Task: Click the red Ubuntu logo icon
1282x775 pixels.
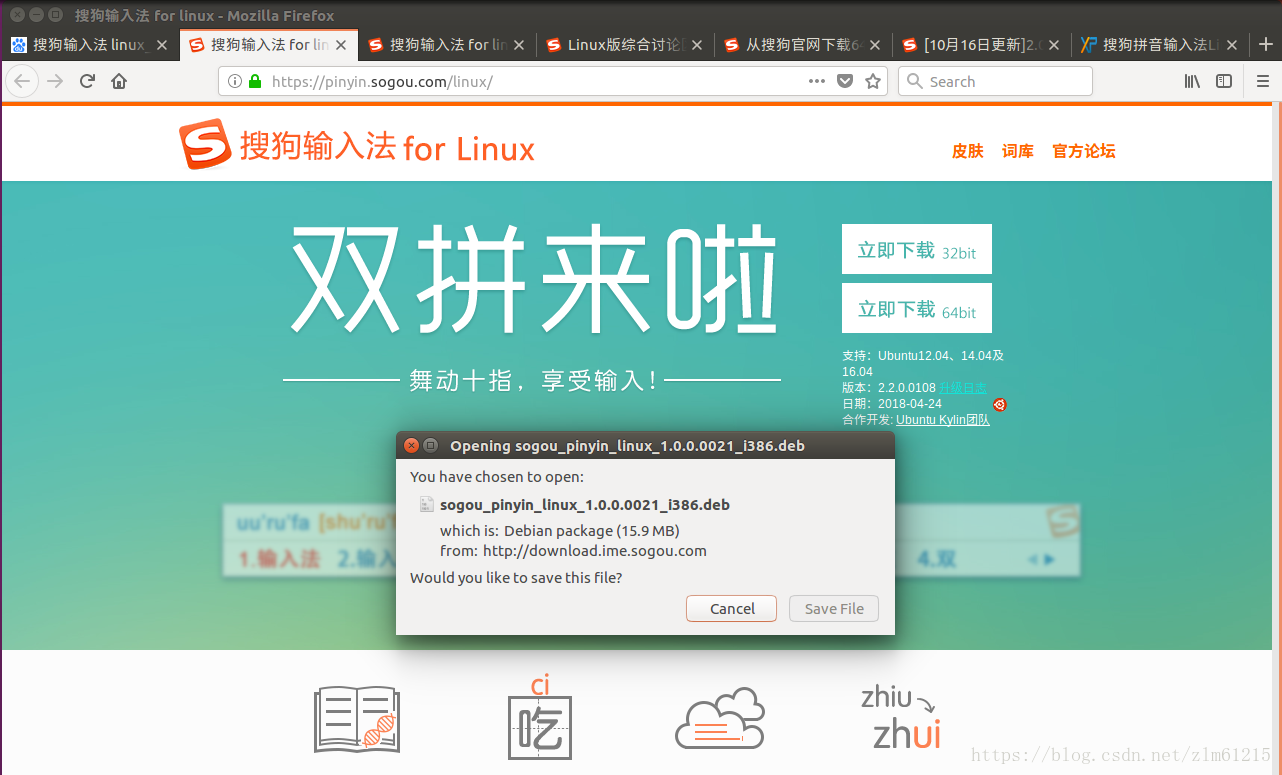Action: (x=999, y=404)
